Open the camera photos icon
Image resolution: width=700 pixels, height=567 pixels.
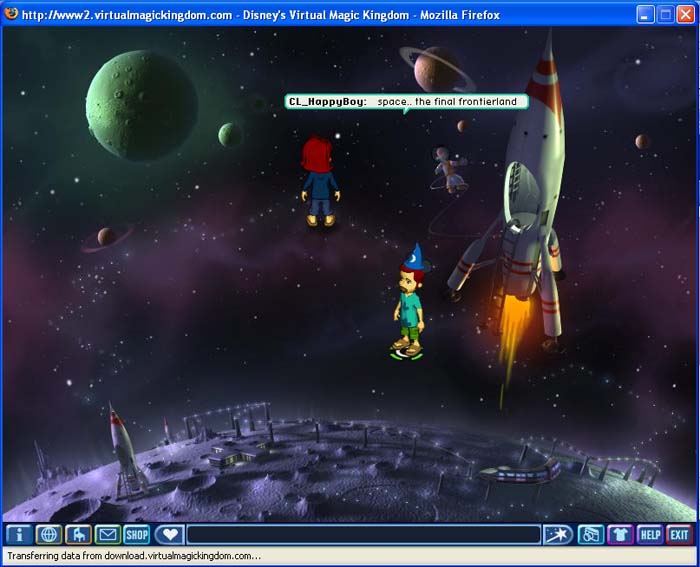coord(591,534)
